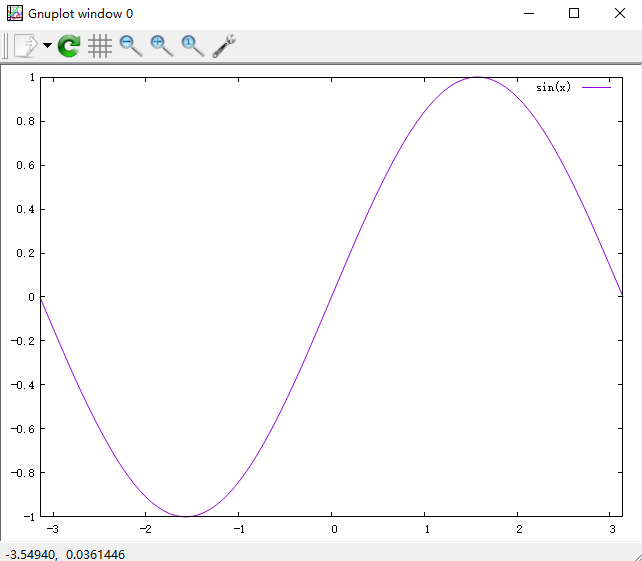
Task: Click the x-axis tick label 0
Action: pos(333,529)
